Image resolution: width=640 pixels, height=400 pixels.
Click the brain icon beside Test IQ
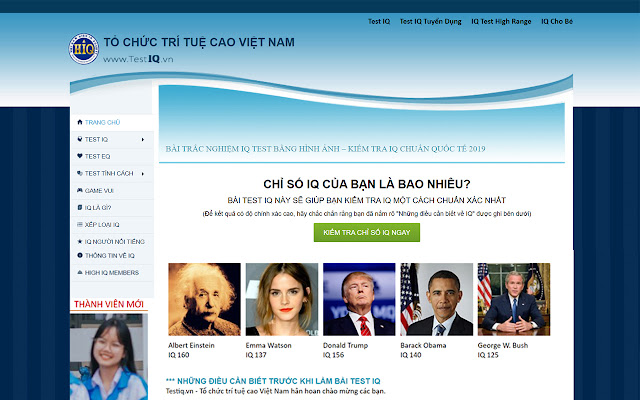click(80, 139)
